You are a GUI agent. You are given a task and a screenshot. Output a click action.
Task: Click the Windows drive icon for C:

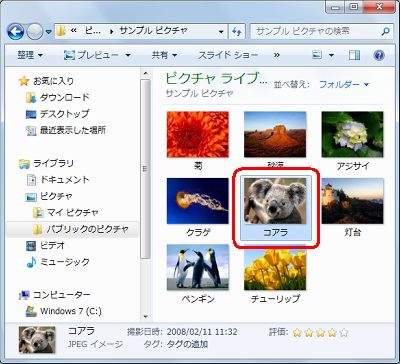click(31, 311)
